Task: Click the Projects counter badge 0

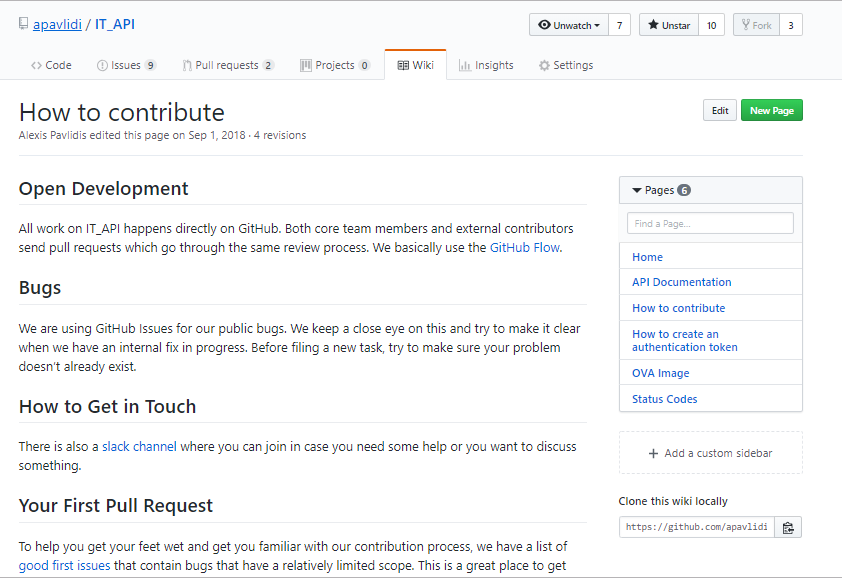Action: [365, 66]
